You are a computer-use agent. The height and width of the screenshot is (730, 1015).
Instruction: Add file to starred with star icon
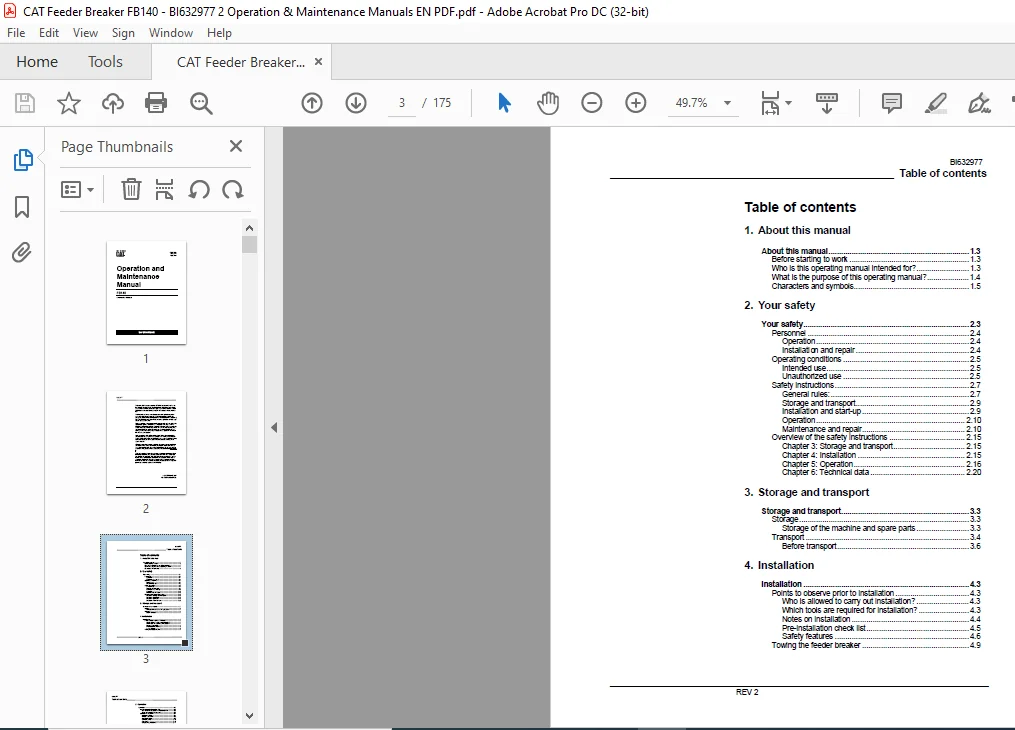[69, 103]
